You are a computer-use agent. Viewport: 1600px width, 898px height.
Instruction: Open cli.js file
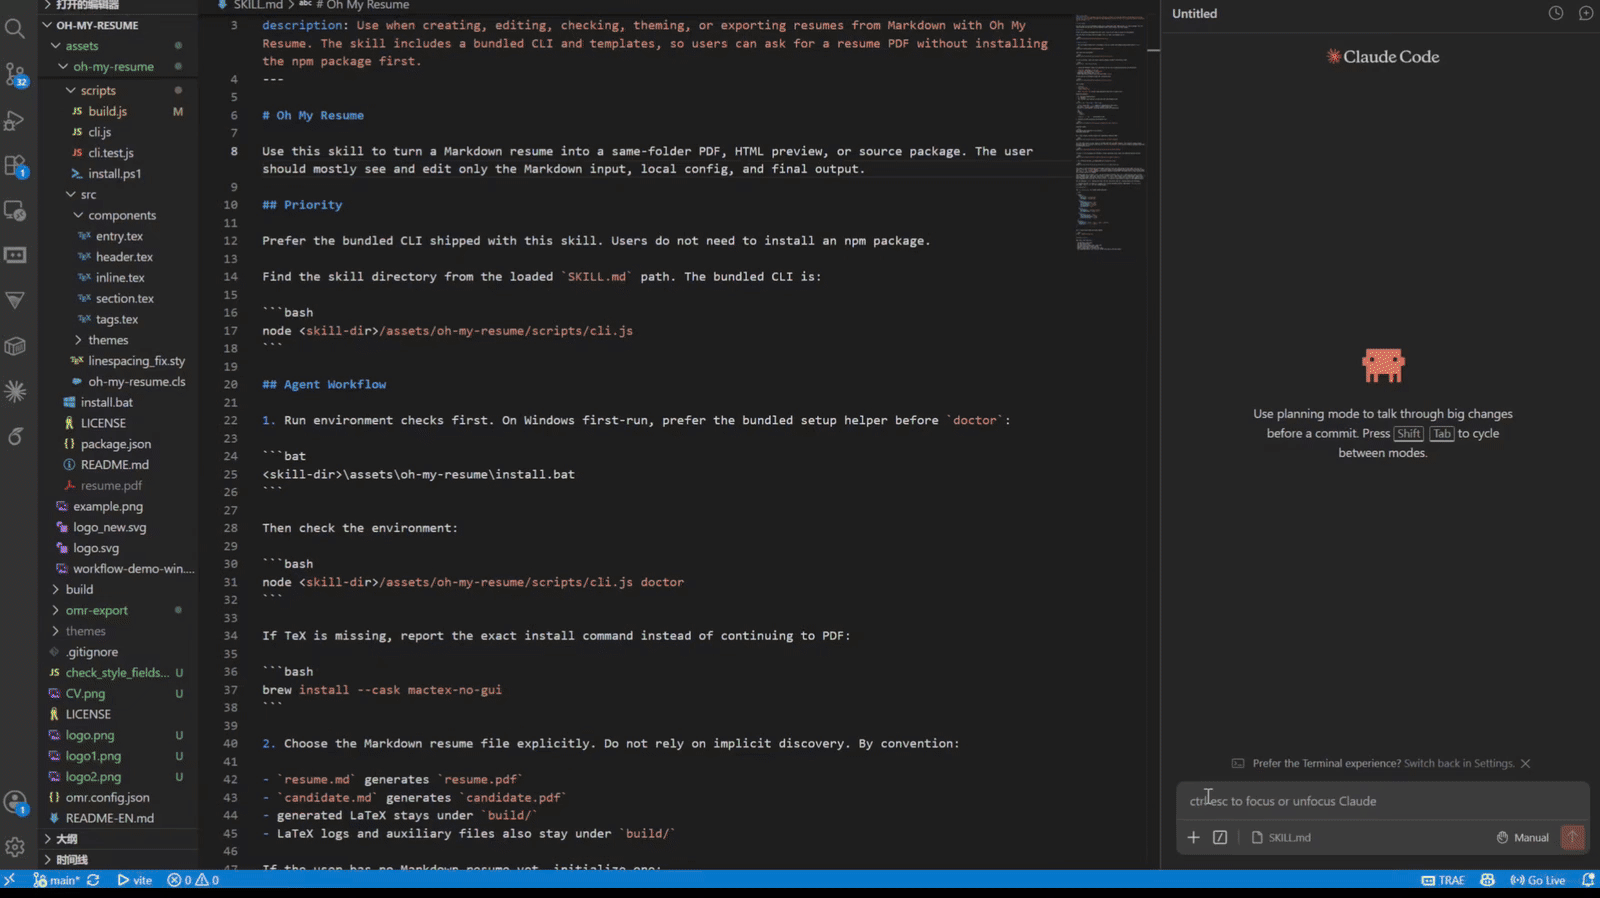(x=99, y=132)
